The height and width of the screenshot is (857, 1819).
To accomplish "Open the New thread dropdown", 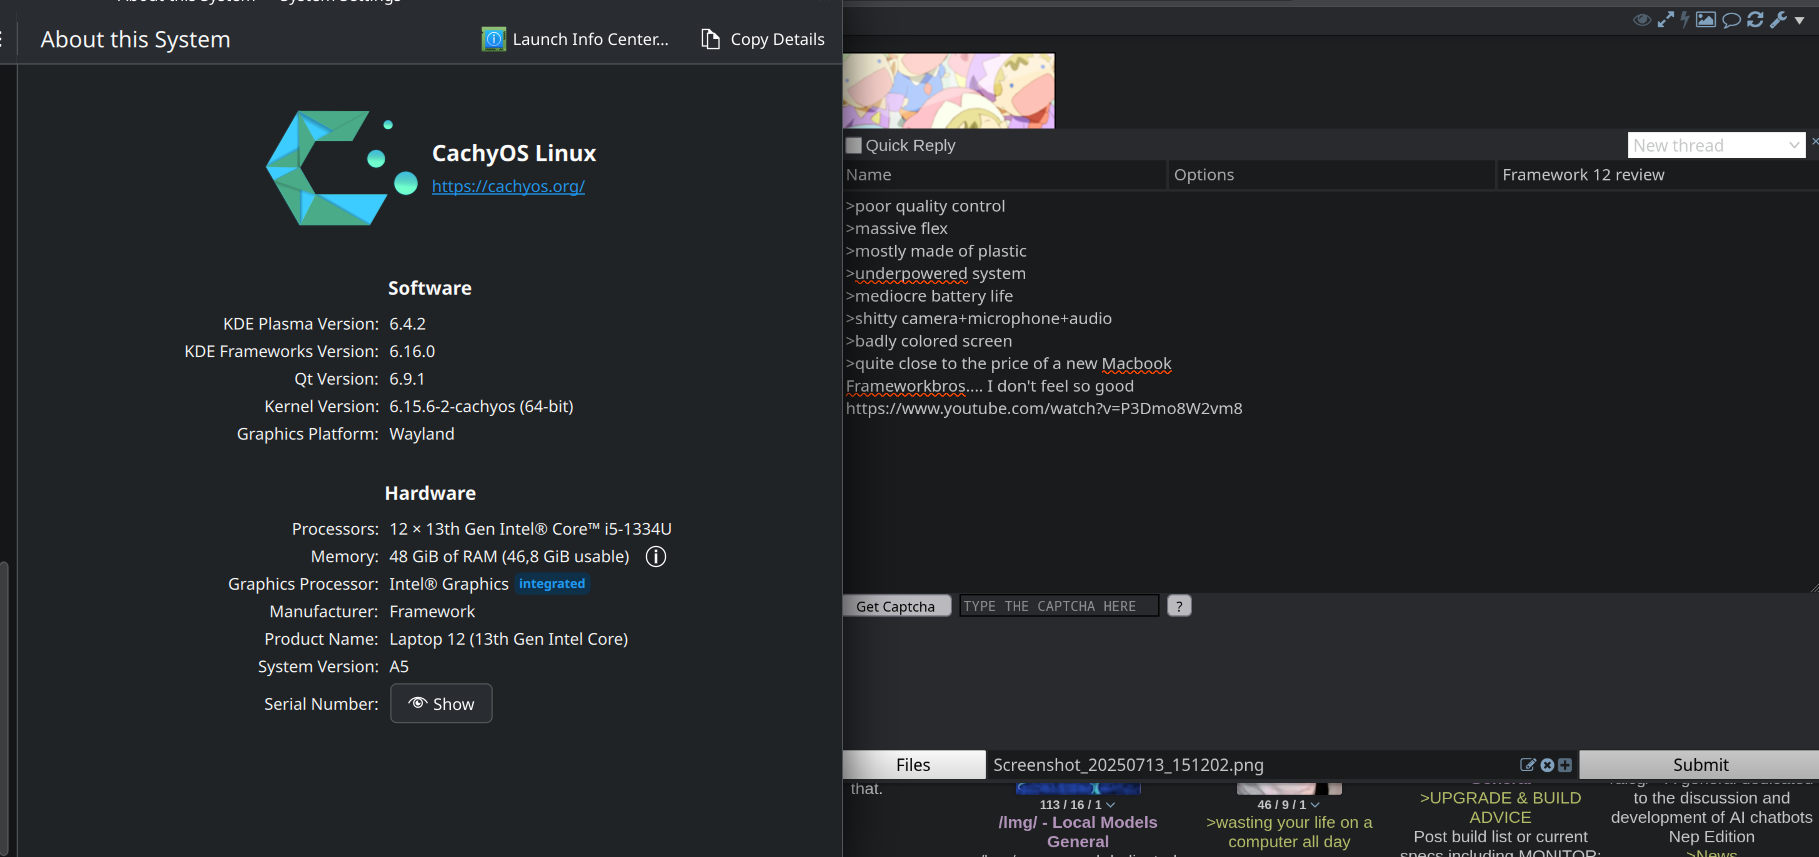I will point(1716,145).
